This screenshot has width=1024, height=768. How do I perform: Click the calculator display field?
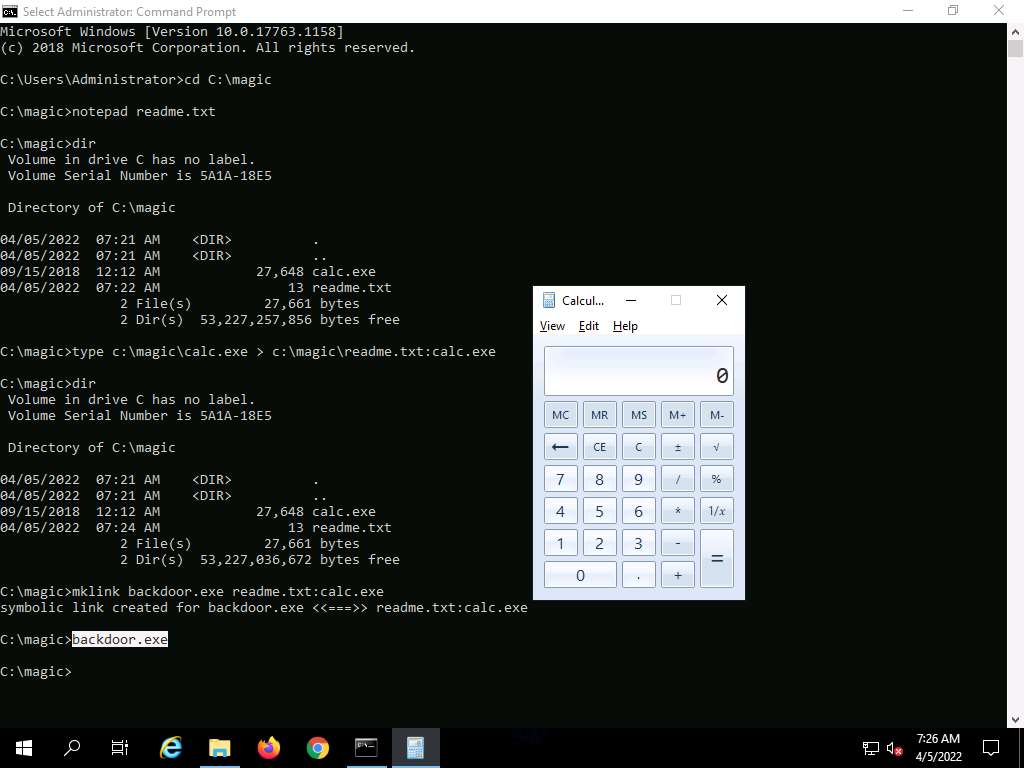coord(638,371)
